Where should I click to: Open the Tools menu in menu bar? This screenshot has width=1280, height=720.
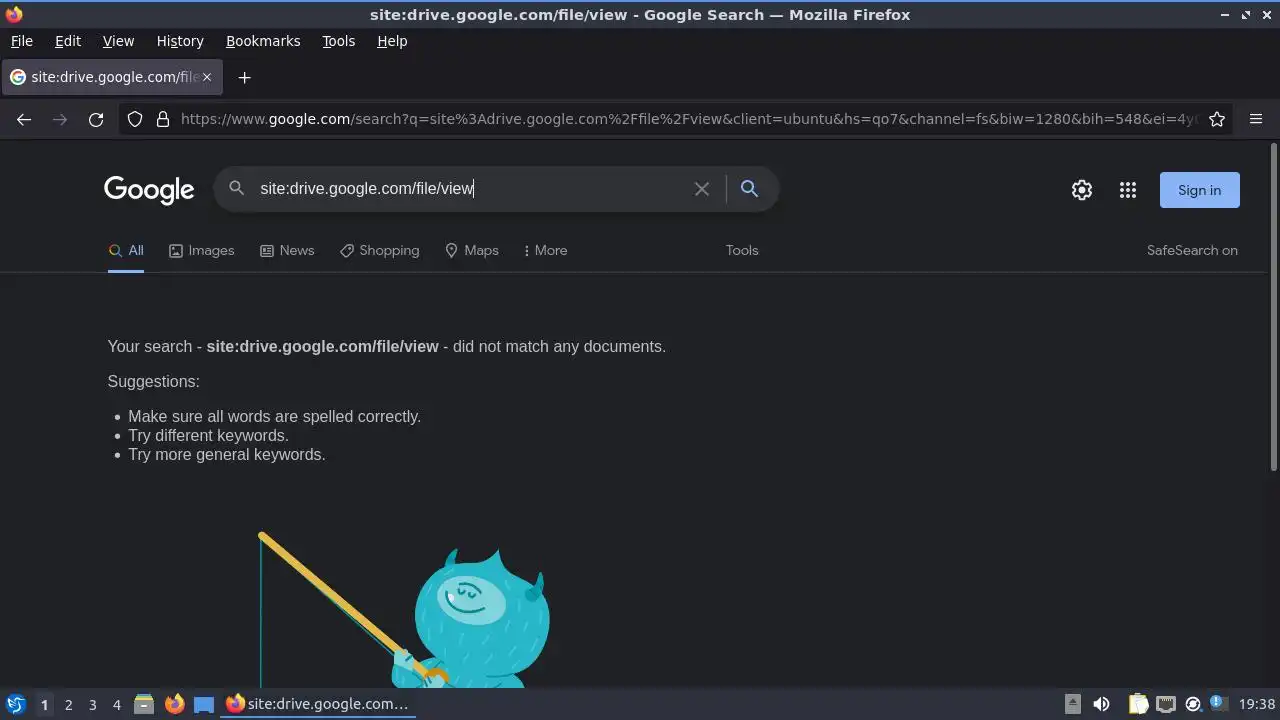(338, 41)
